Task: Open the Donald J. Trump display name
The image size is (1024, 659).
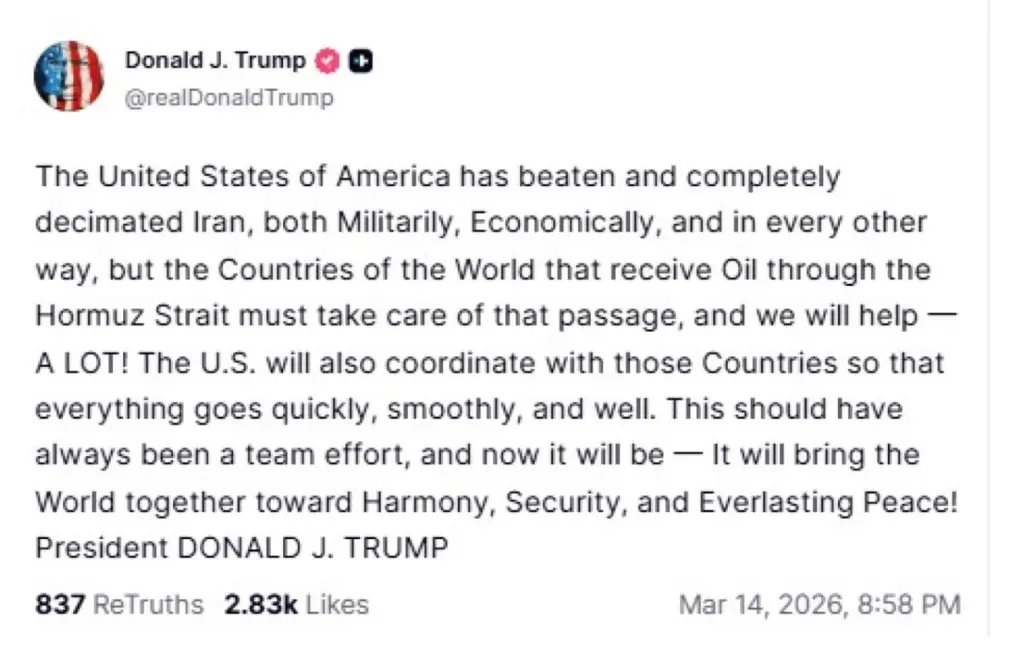Action: click(x=215, y=61)
